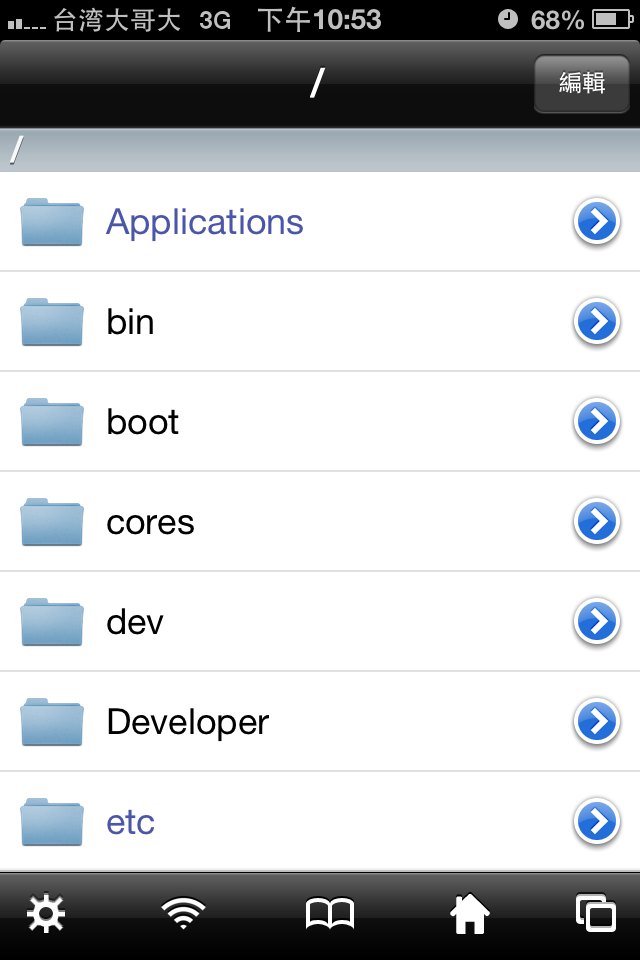Tap the 編輯 edit button
Viewport: 640px width, 960px height.
[582, 83]
